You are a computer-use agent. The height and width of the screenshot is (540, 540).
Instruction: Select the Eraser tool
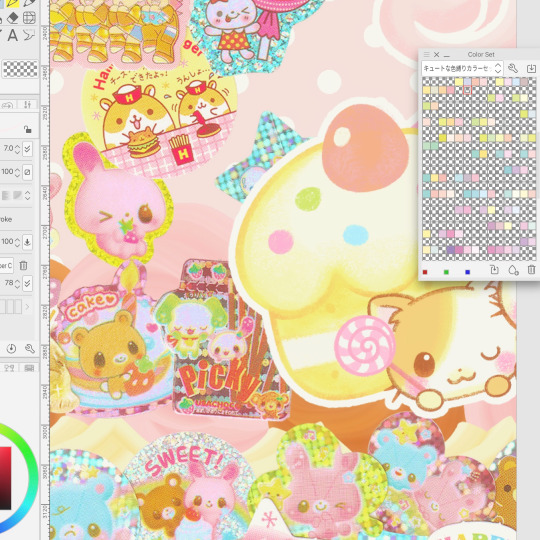tap(13, 18)
